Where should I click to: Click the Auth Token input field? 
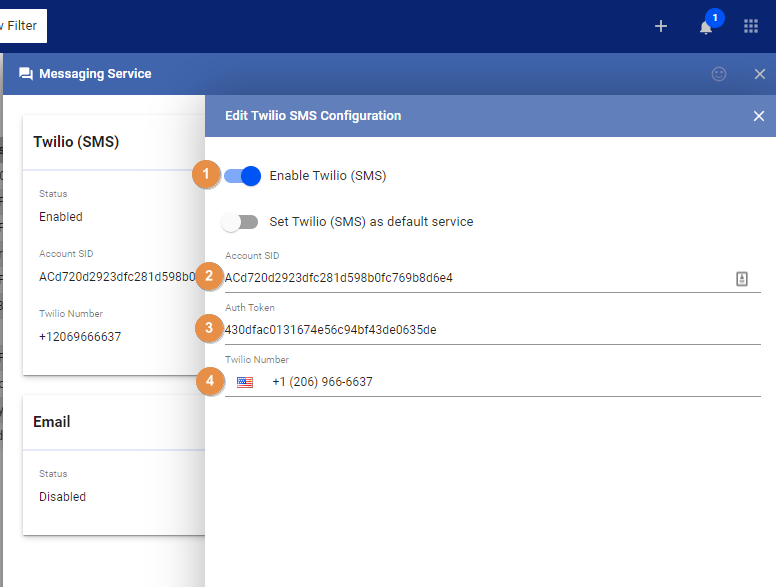tap(492, 330)
